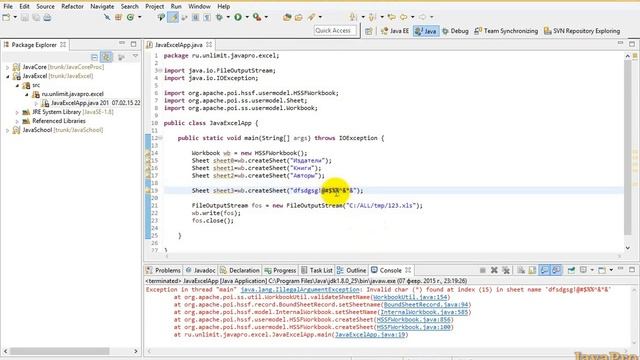This screenshot has width=640, height=360.
Task: Switch to Debug perspective
Action: click(x=455, y=31)
